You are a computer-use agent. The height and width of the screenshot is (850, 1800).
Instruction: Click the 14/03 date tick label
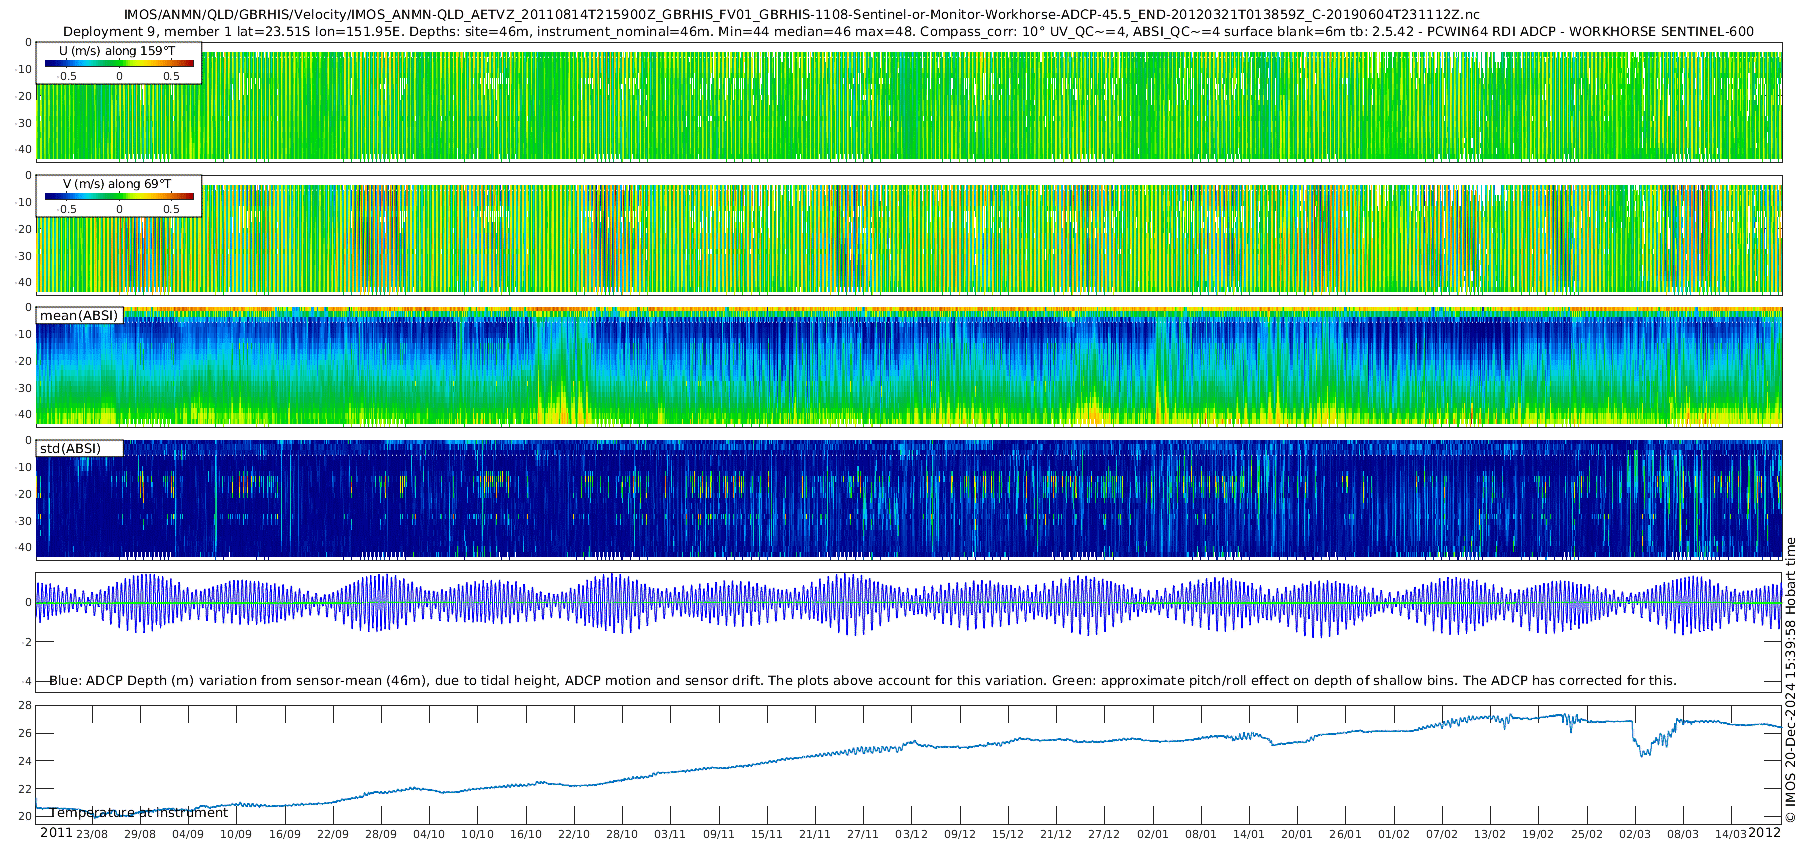tap(1731, 834)
